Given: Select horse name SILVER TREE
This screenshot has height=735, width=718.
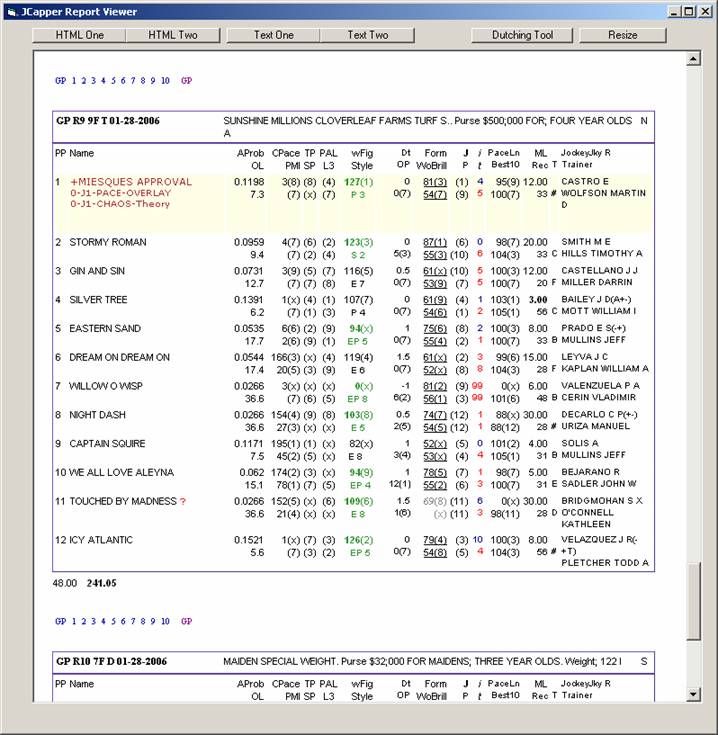Looking at the screenshot, I should point(98,300).
